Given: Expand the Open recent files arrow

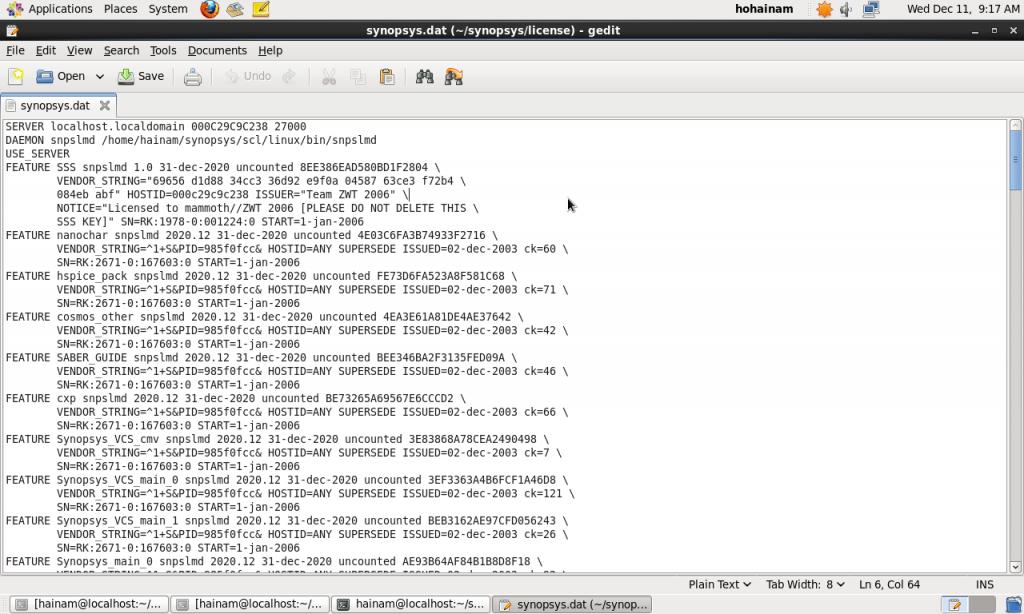Looking at the screenshot, I should coord(100,76).
